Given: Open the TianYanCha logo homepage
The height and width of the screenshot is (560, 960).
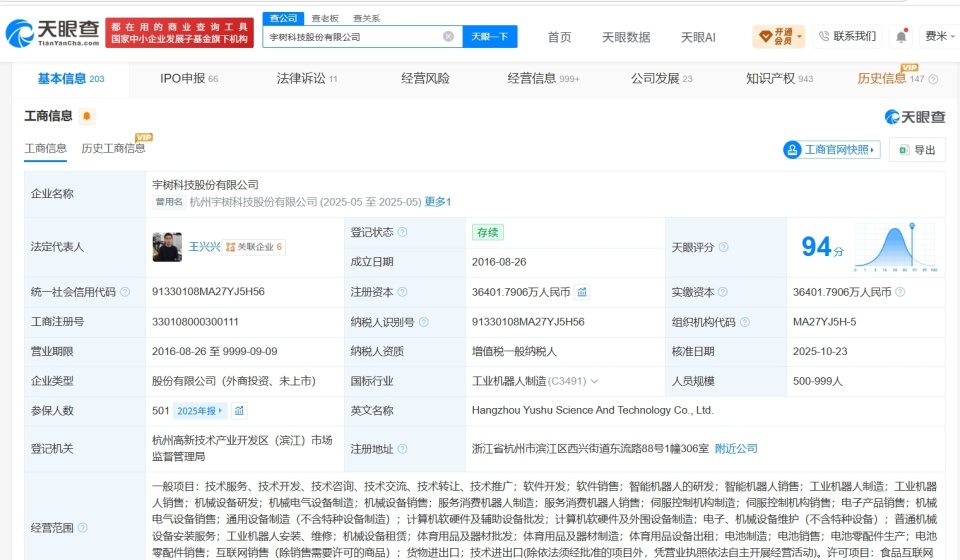Looking at the screenshot, I should tap(53, 32).
